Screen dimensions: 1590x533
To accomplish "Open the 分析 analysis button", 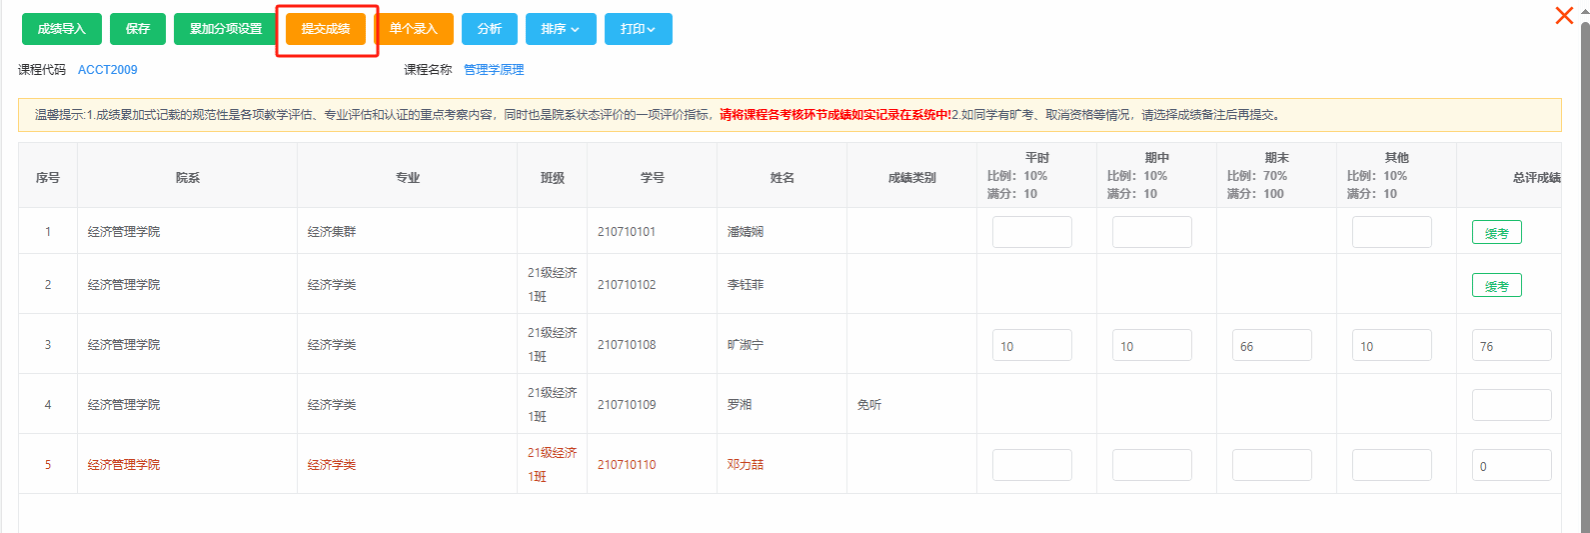I will 490,29.
